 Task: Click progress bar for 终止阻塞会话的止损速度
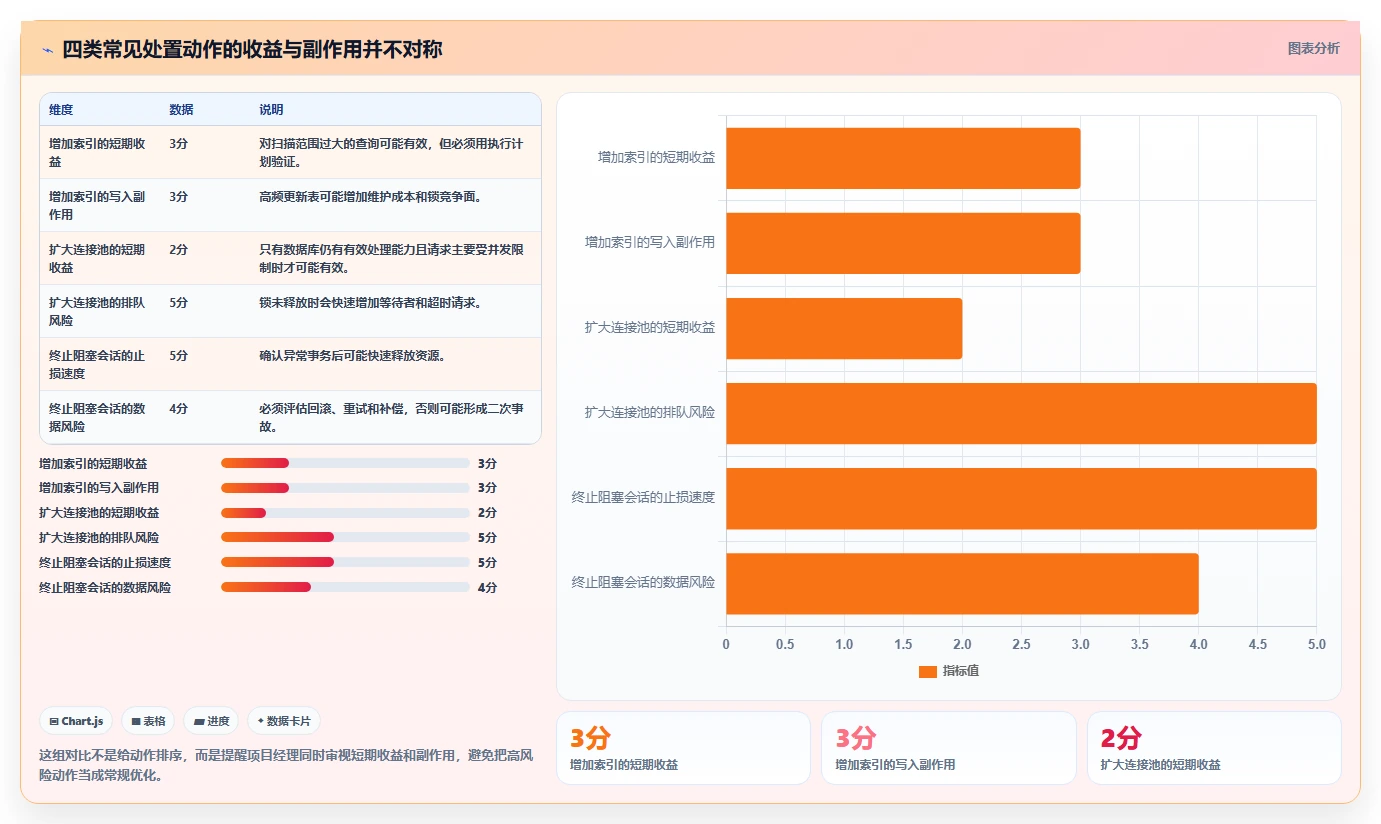point(345,562)
